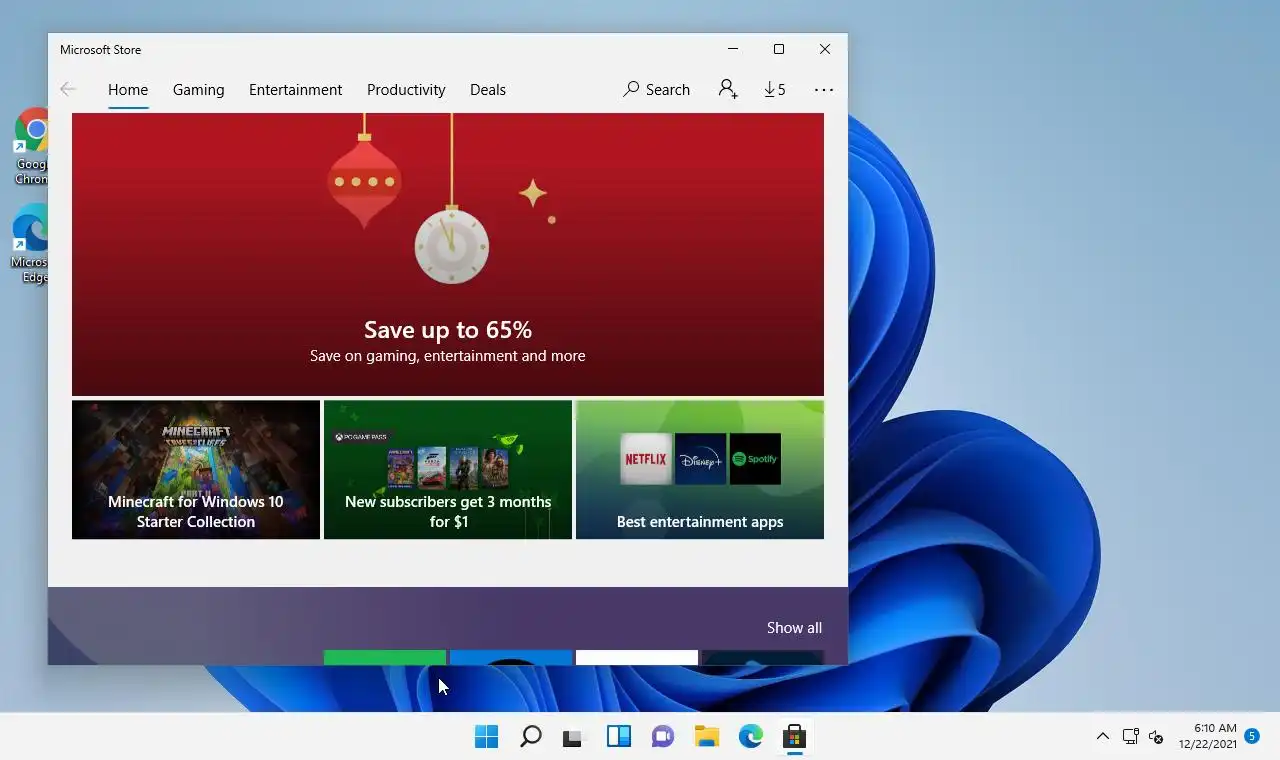
Task: Open New subscribers get 3 months tile
Action: [x=448, y=470]
